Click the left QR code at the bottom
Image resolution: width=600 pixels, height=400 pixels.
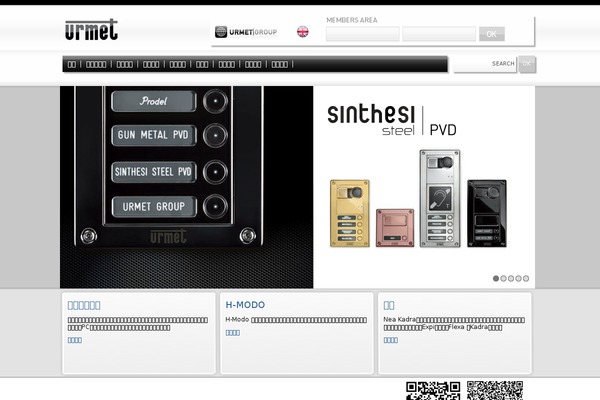click(433, 390)
